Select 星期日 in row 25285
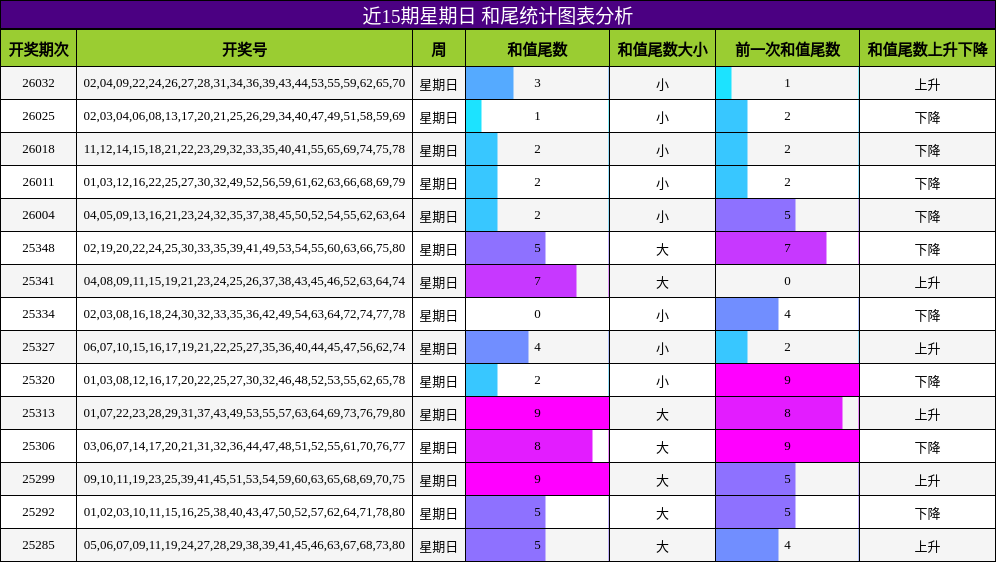Image resolution: width=996 pixels, height=562 pixels. [439, 547]
